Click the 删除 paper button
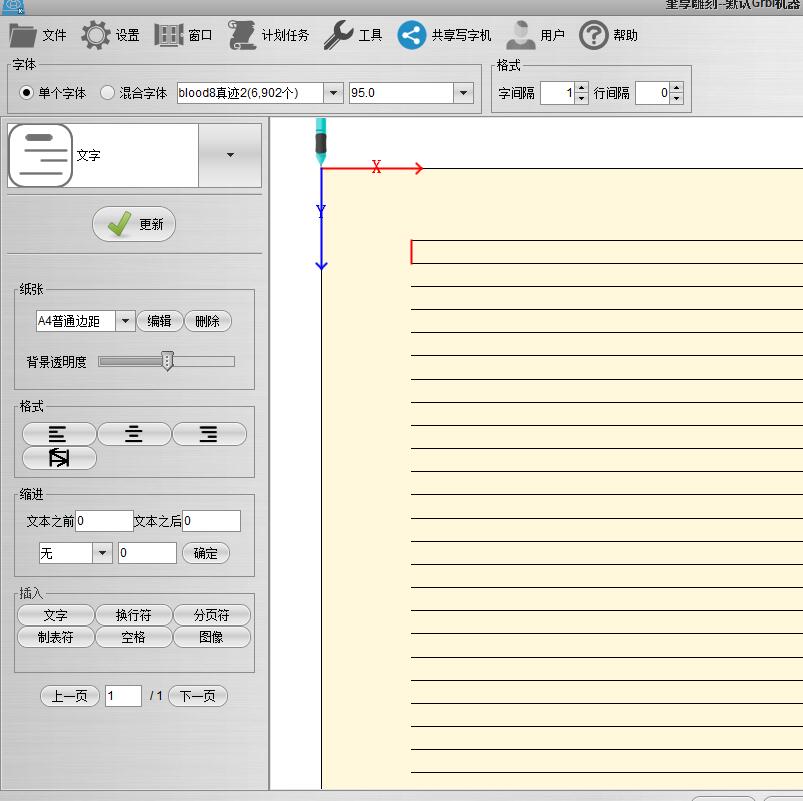This screenshot has width=803, height=801. pyautogui.click(x=207, y=321)
